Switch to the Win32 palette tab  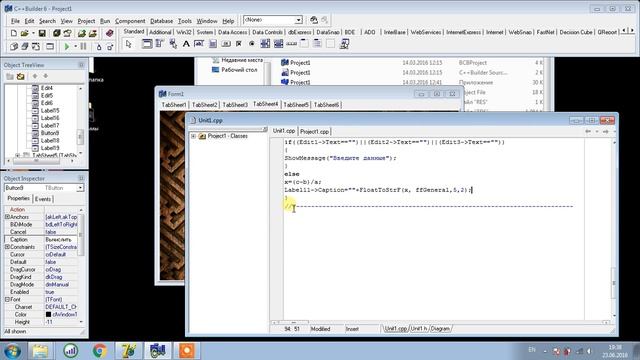point(184,32)
